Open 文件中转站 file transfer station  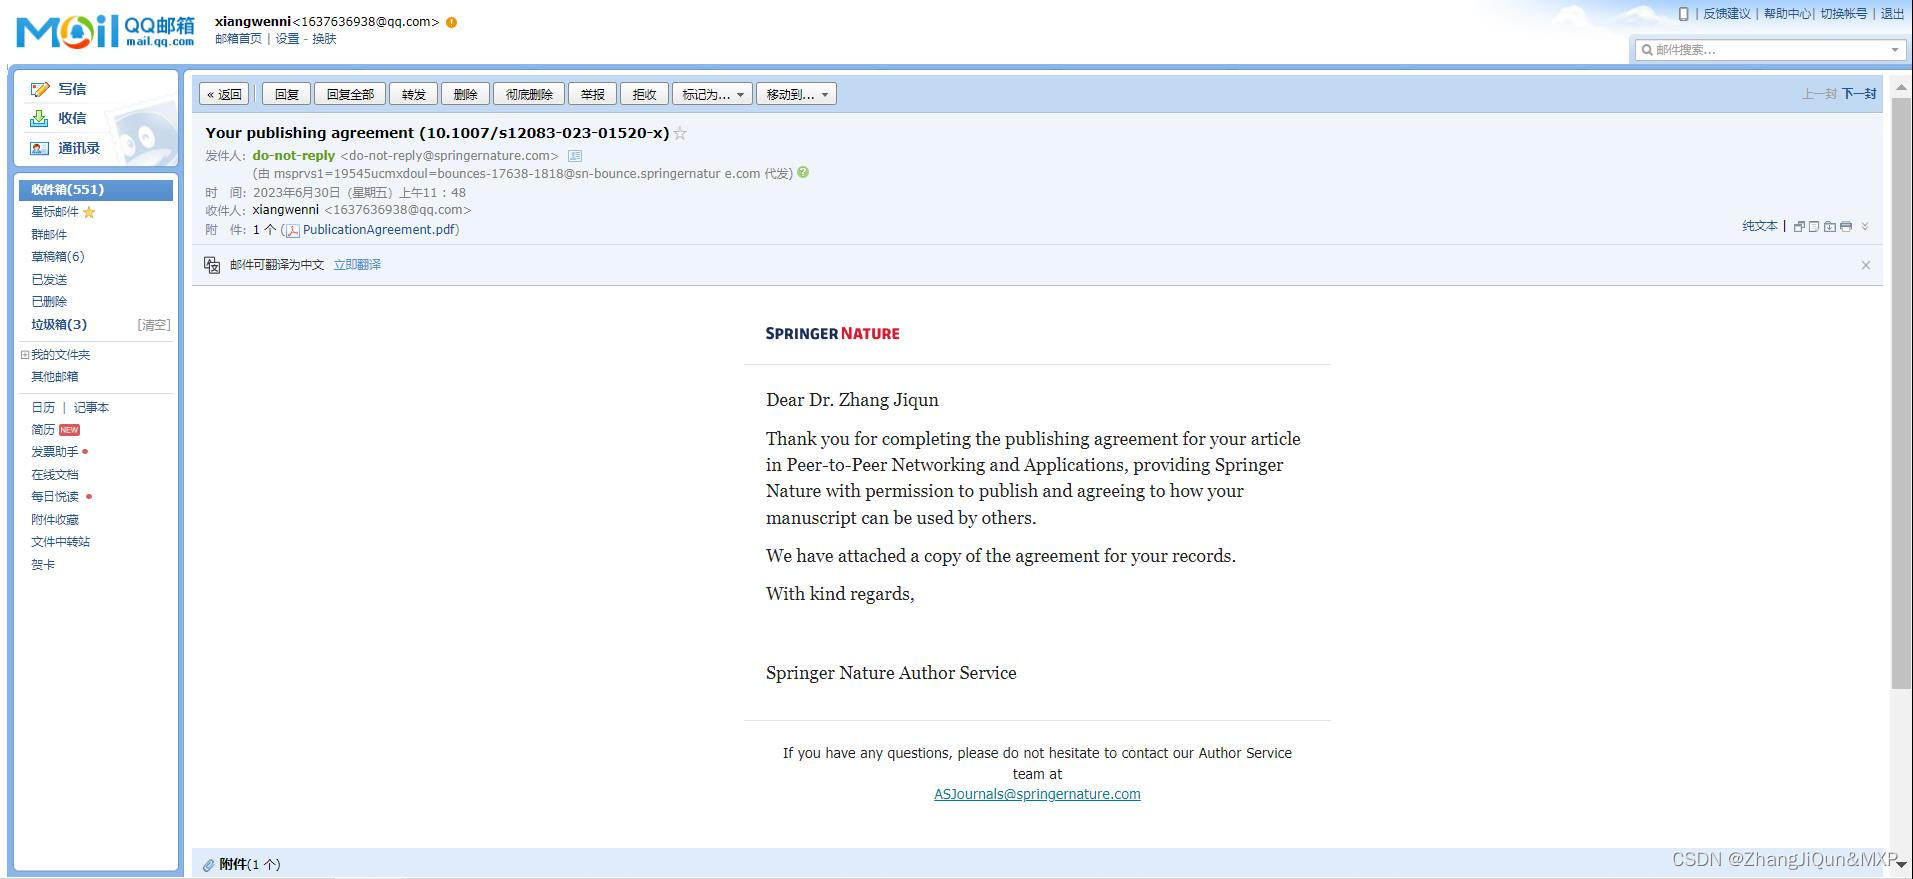60,542
